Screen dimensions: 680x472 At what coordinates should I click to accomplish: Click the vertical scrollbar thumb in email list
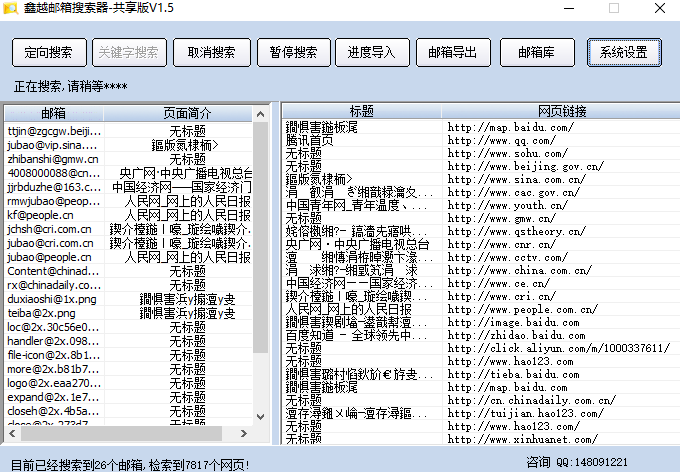(x=260, y=238)
